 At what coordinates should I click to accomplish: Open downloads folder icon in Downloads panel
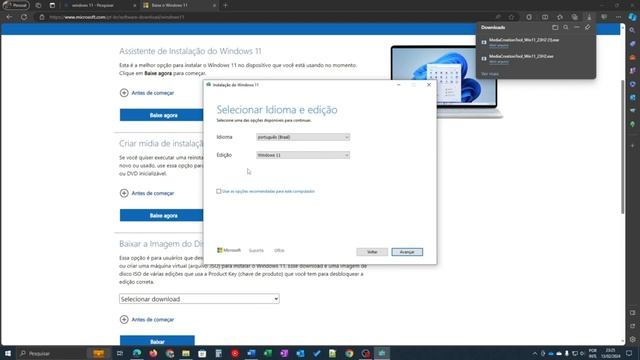pyautogui.click(x=555, y=27)
